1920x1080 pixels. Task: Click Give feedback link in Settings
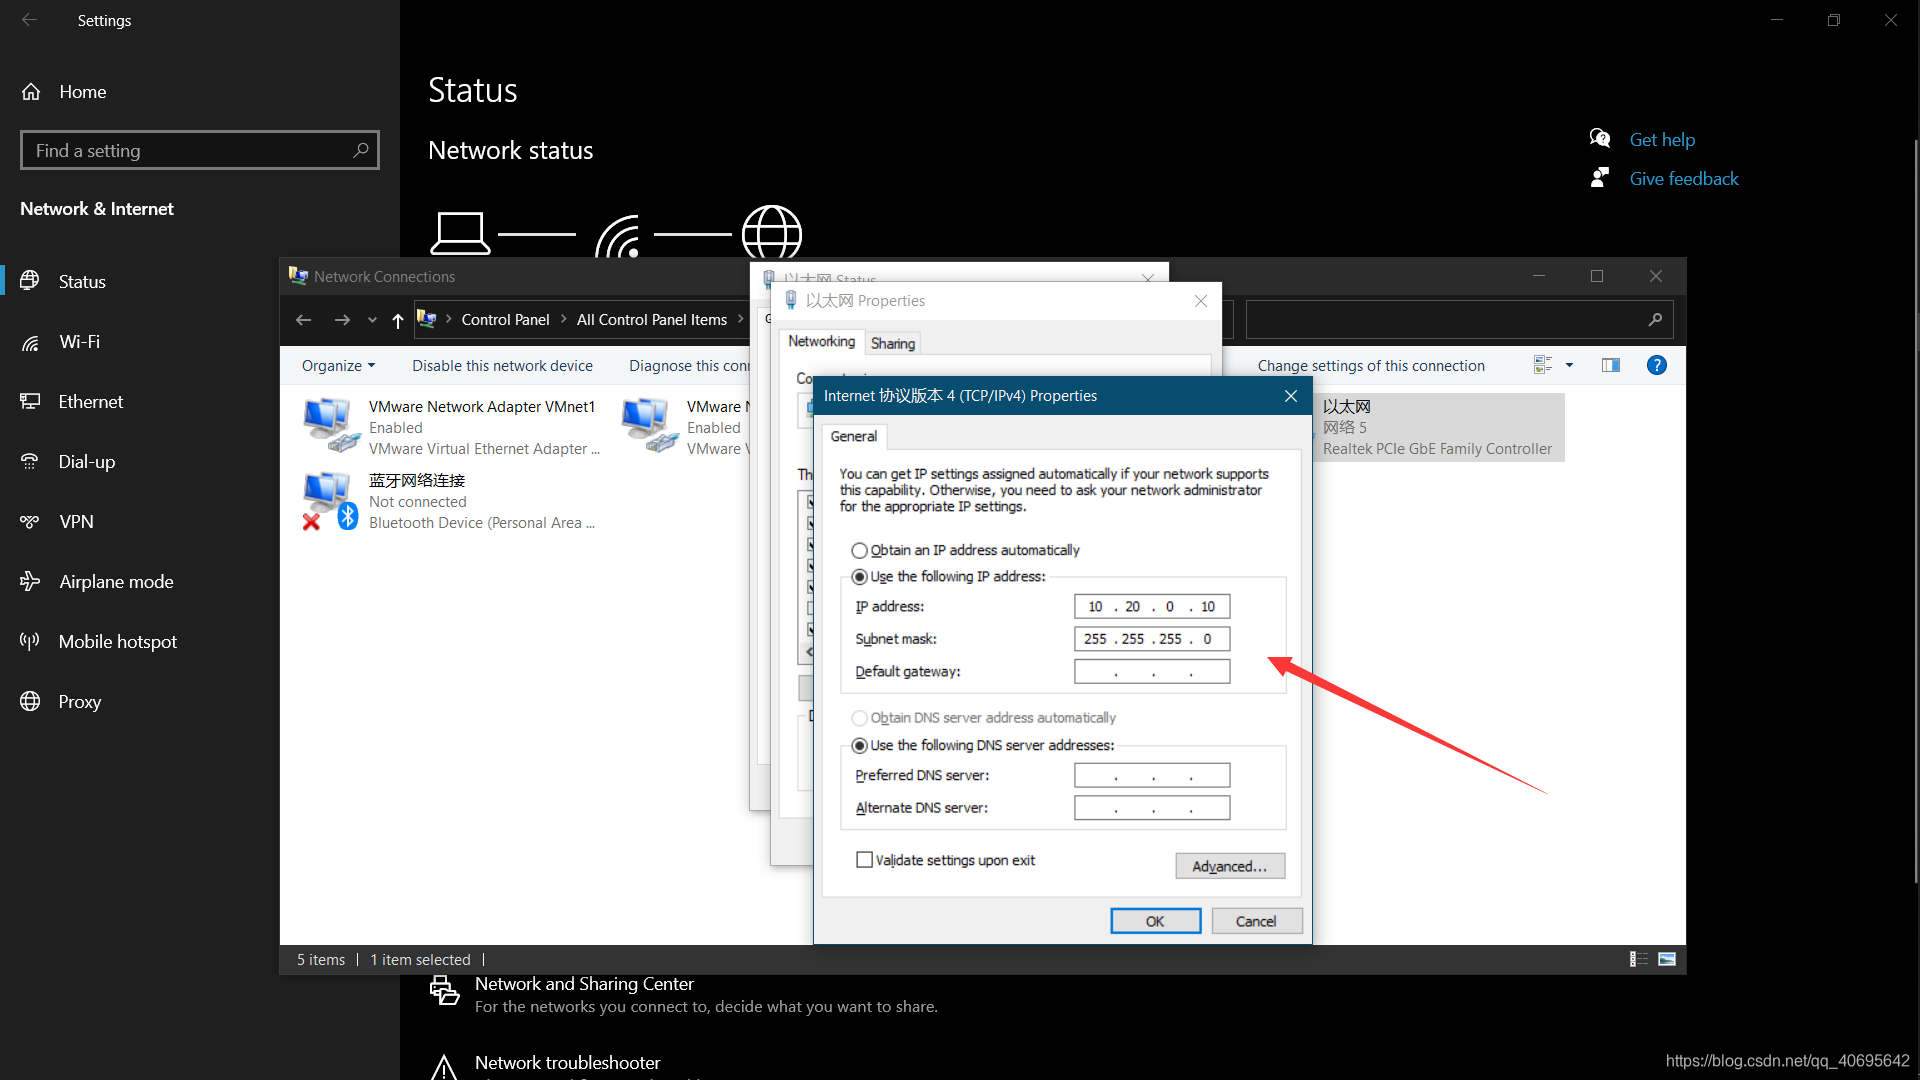(1684, 178)
